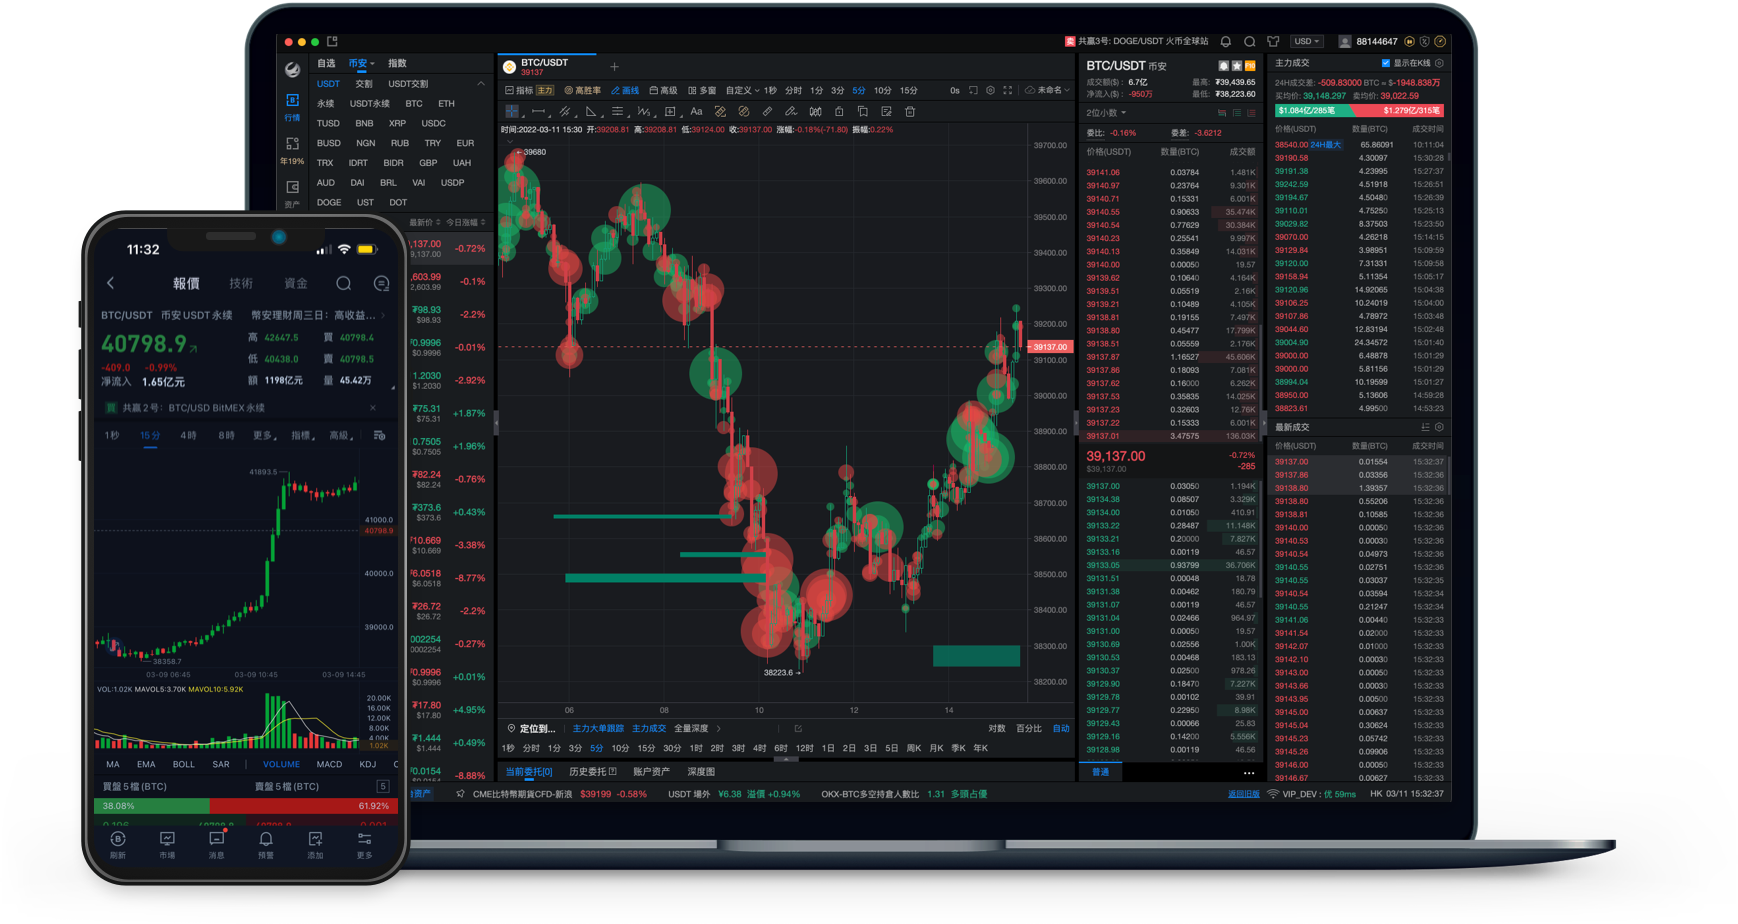
Task: Enter fullscreen chart mode icon
Action: click(x=1007, y=90)
